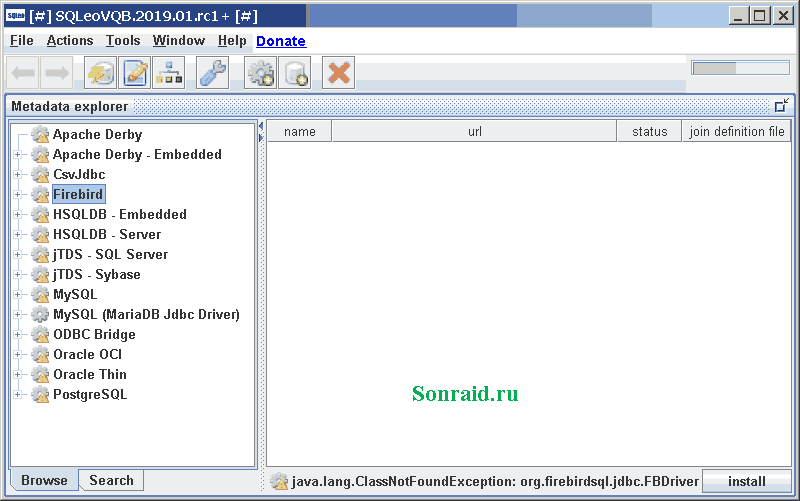Image resolution: width=800 pixels, height=501 pixels.
Task: Click the back arrow toolbar icon
Action: 22,73
